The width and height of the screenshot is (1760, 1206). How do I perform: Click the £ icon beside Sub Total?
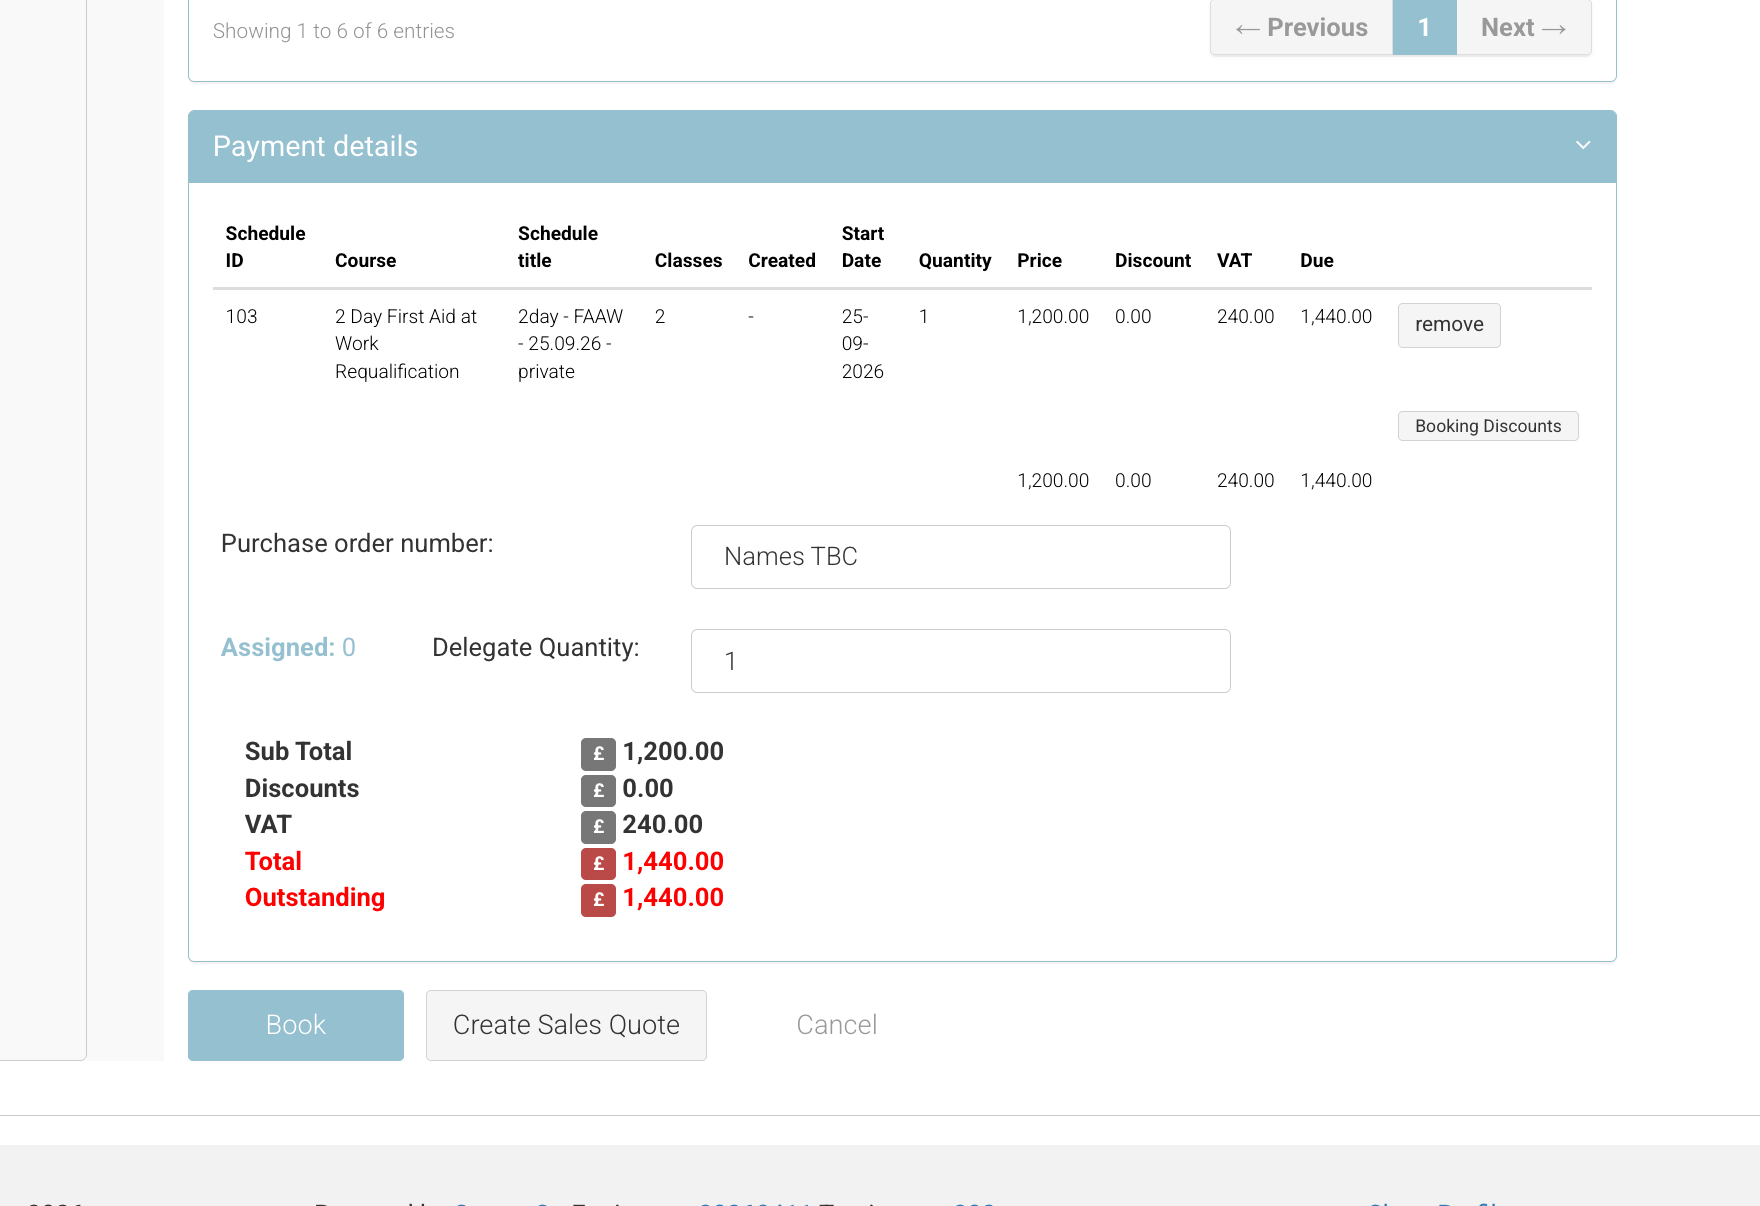[598, 753]
